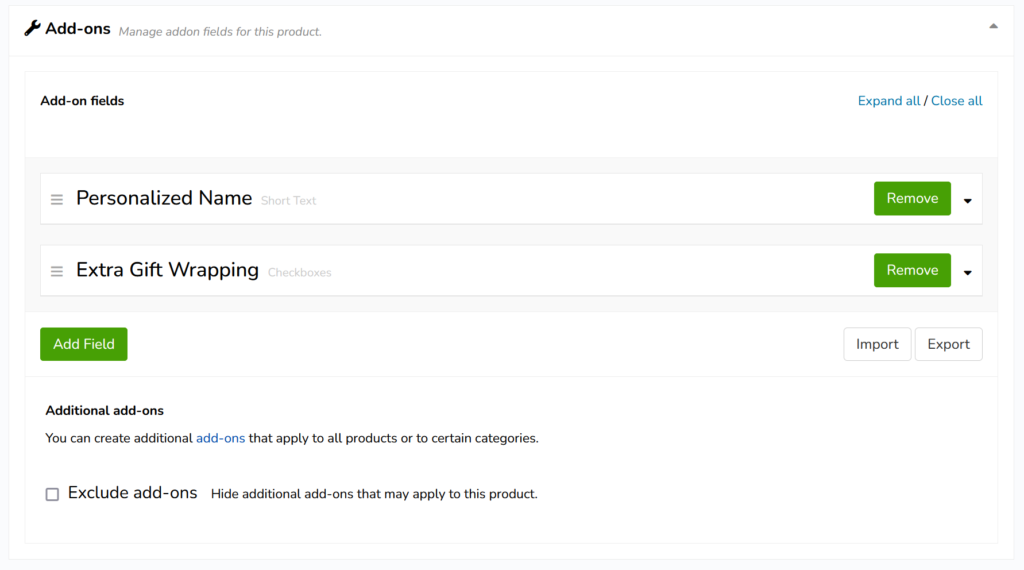
Task: Remove the Personalized Name field
Action: point(911,198)
